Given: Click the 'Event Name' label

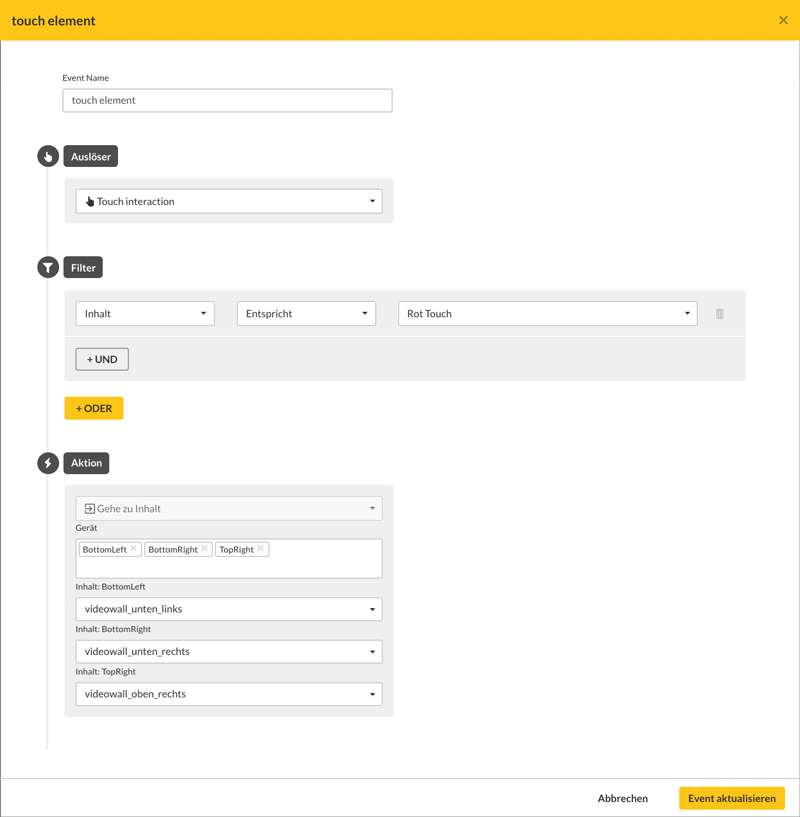Looking at the screenshot, I should (x=85, y=78).
